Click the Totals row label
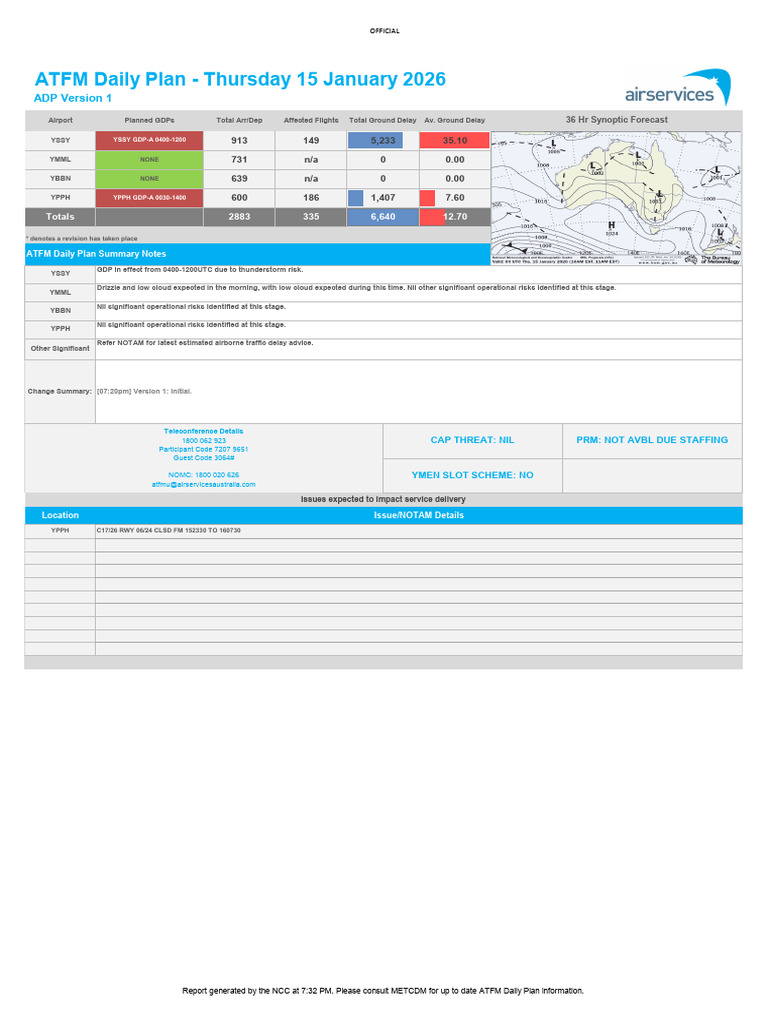Image resolution: width=768 pixels, height=1024 pixels. (x=60, y=217)
